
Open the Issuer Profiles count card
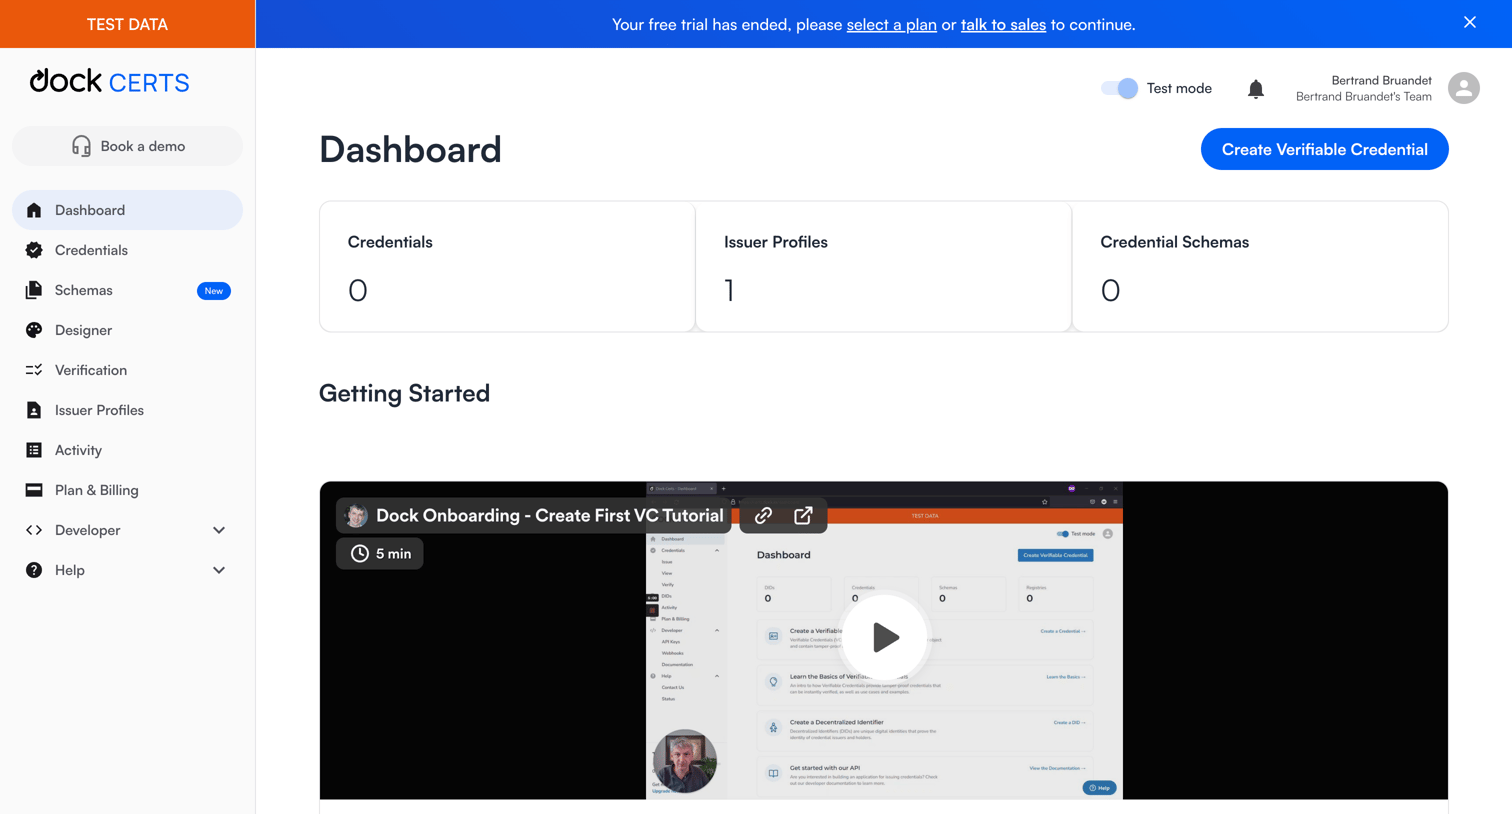(x=883, y=266)
